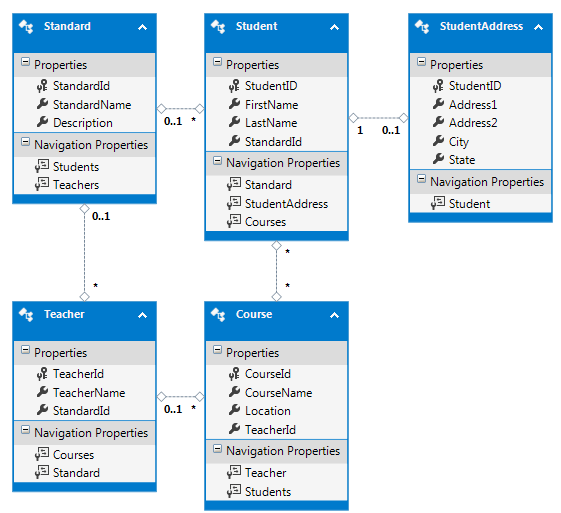Click navigation icon beside StudentAddress in Student
561x513 pixels.
(x=234, y=203)
